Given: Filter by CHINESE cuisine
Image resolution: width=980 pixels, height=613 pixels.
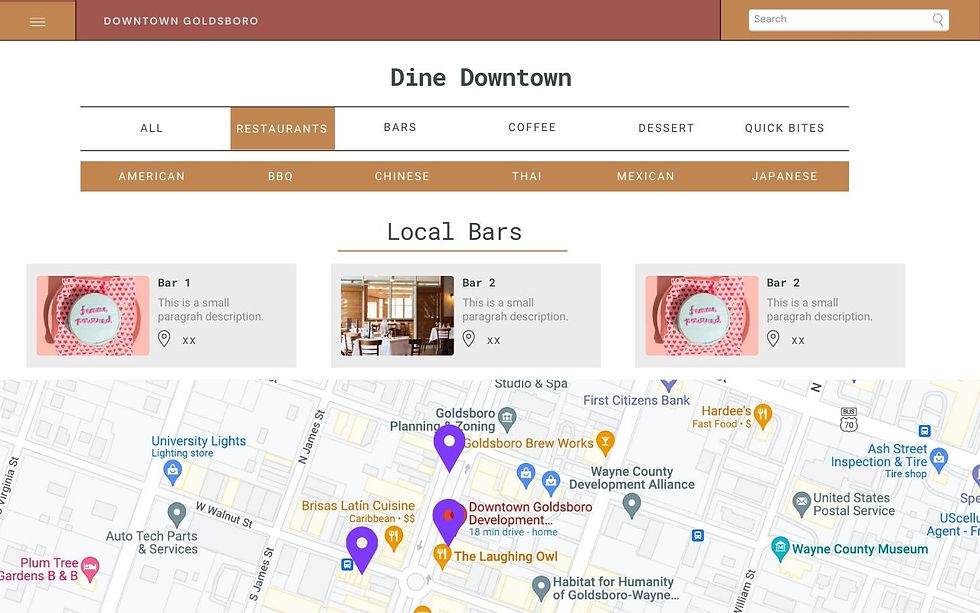Looking at the screenshot, I should click(402, 176).
